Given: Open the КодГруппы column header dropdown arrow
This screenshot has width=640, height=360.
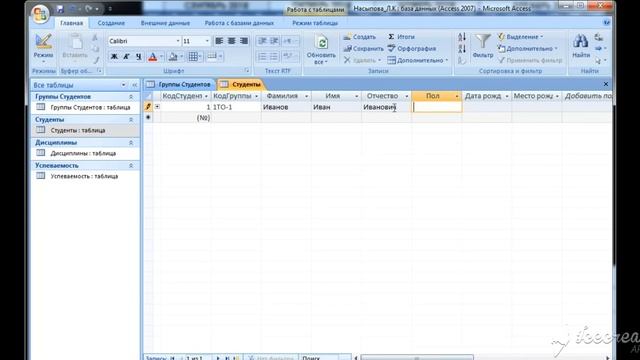Looking at the screenshot, I should [256, 96].
